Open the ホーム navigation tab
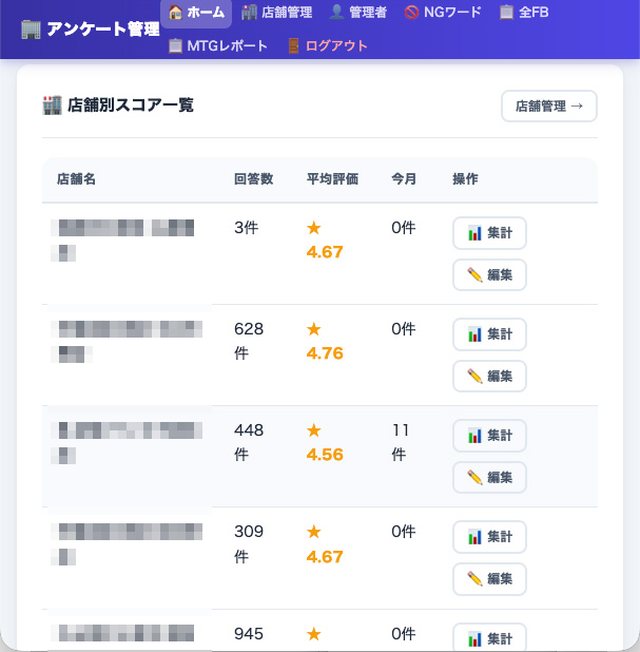 point(196,13)
